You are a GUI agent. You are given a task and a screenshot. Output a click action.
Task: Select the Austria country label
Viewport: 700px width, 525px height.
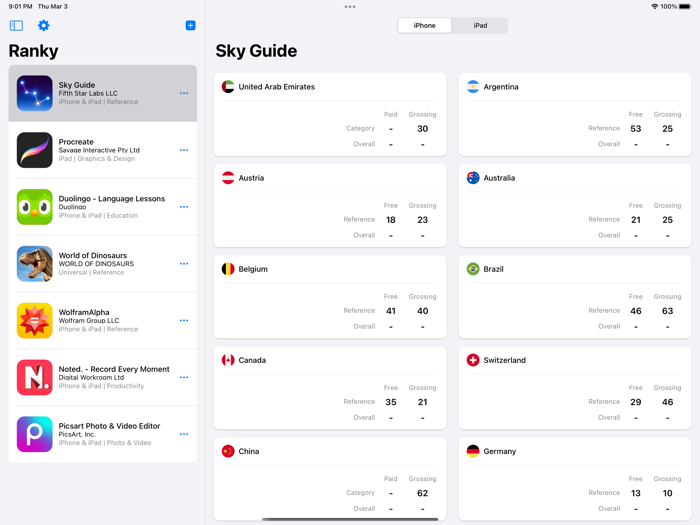[x=251, y=178]
